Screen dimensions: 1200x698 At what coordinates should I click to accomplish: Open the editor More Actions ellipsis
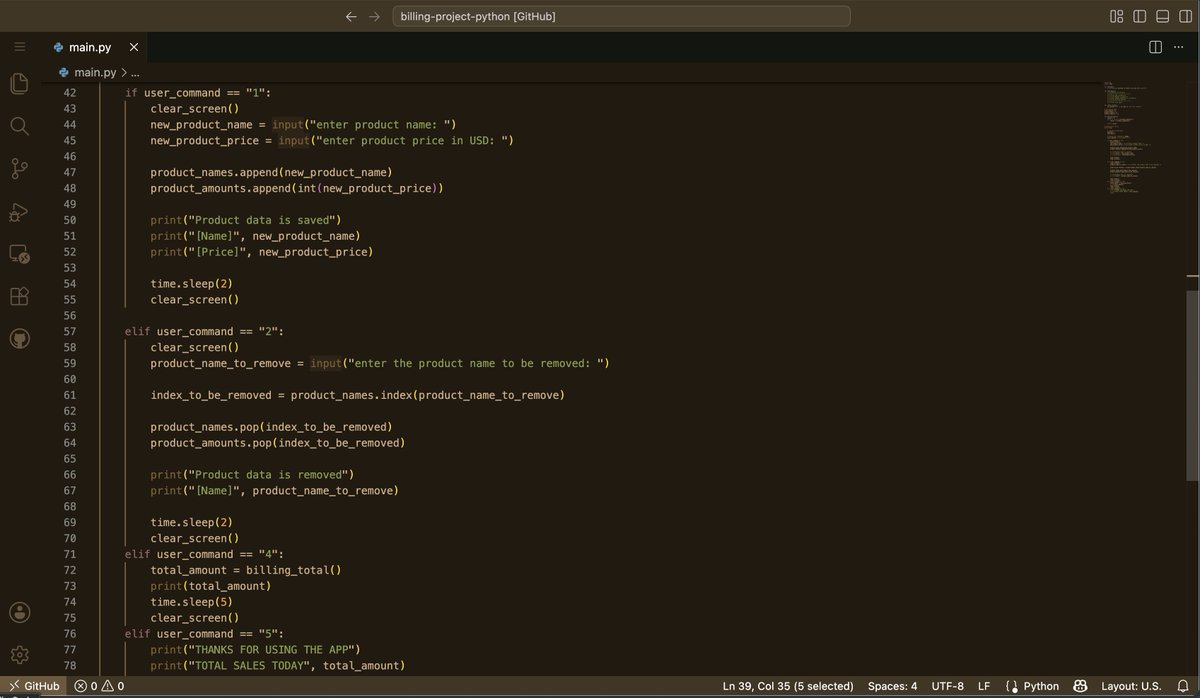pyautogui.click(x=1181, y=47)
